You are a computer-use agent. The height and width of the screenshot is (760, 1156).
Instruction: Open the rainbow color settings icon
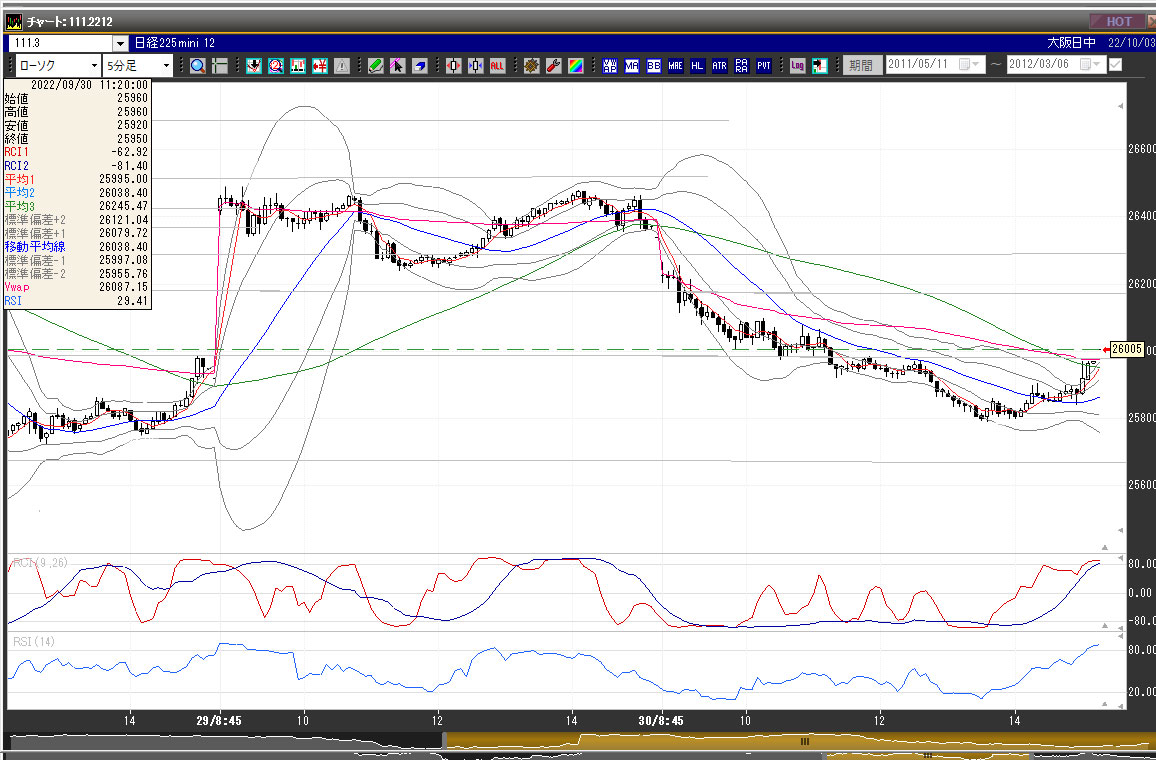576,66
